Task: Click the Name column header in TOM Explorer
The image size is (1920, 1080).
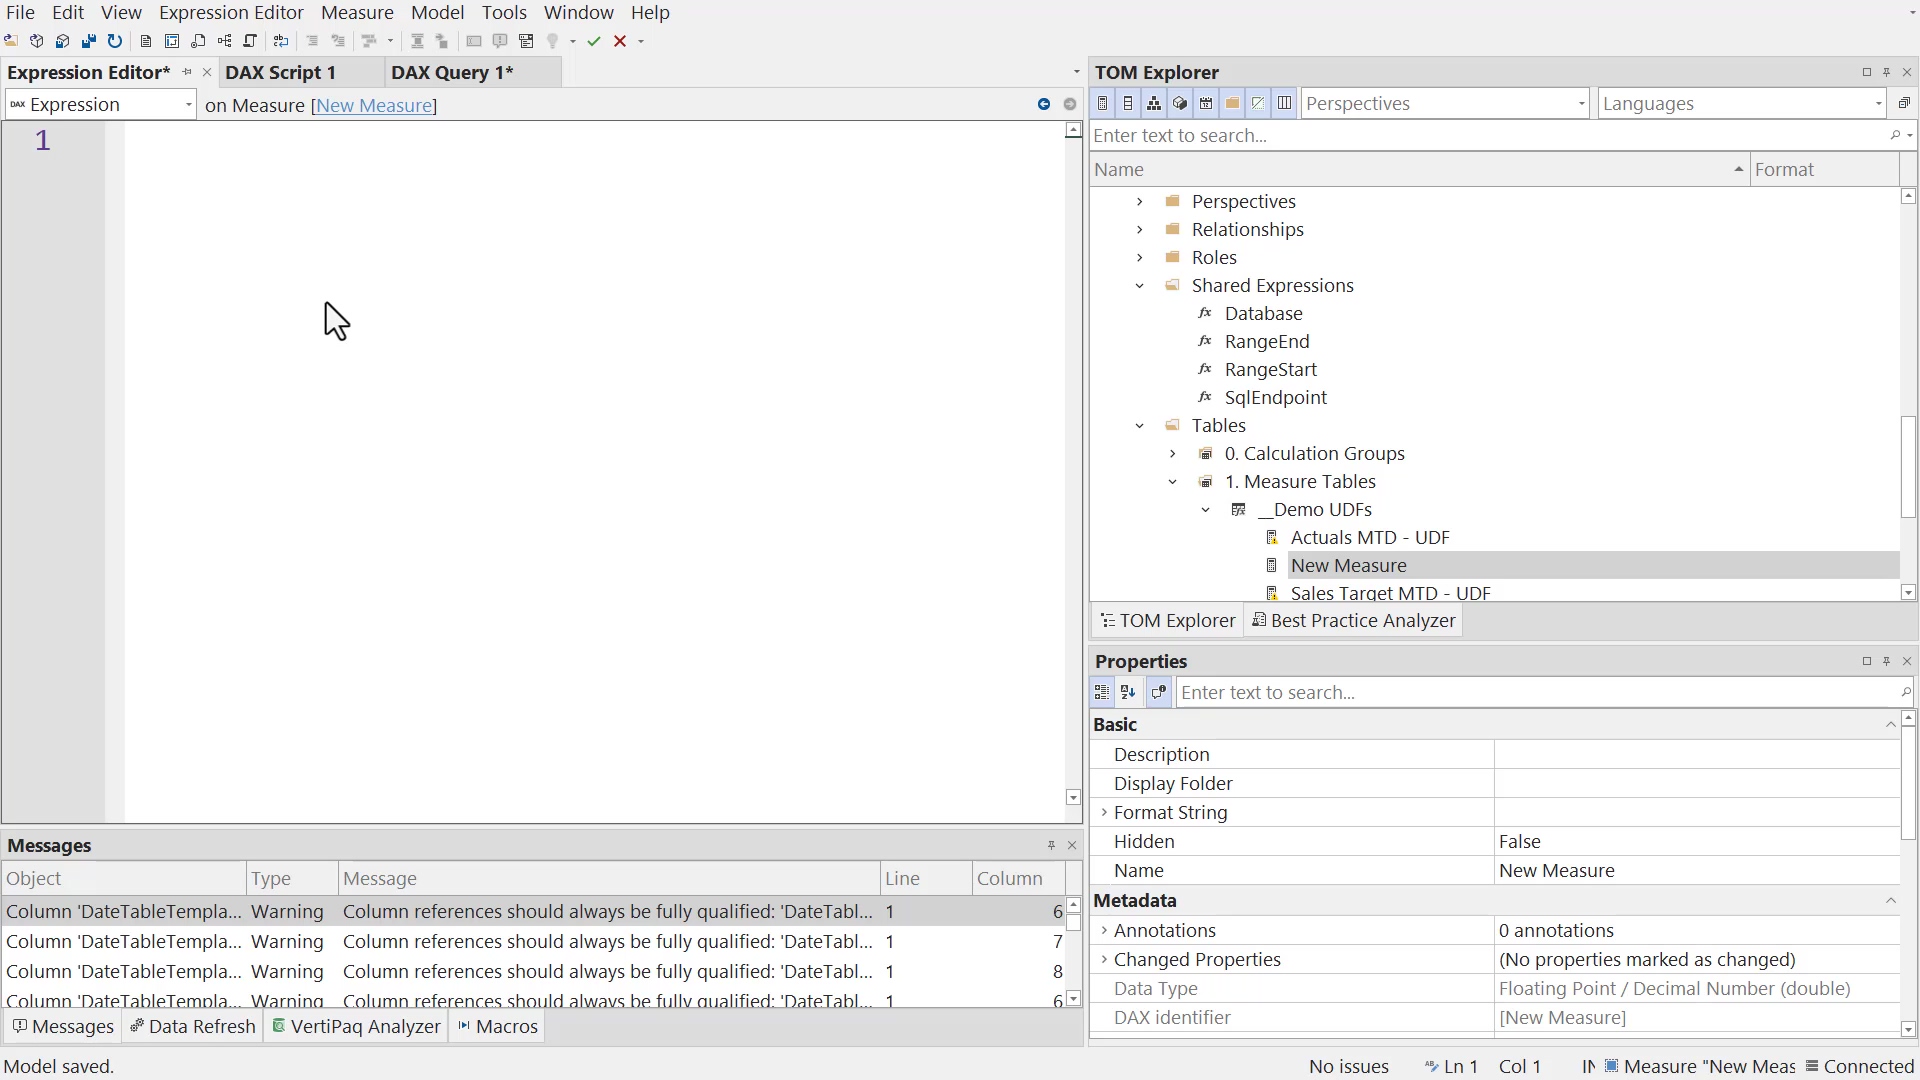Action: pos(1420,170)
